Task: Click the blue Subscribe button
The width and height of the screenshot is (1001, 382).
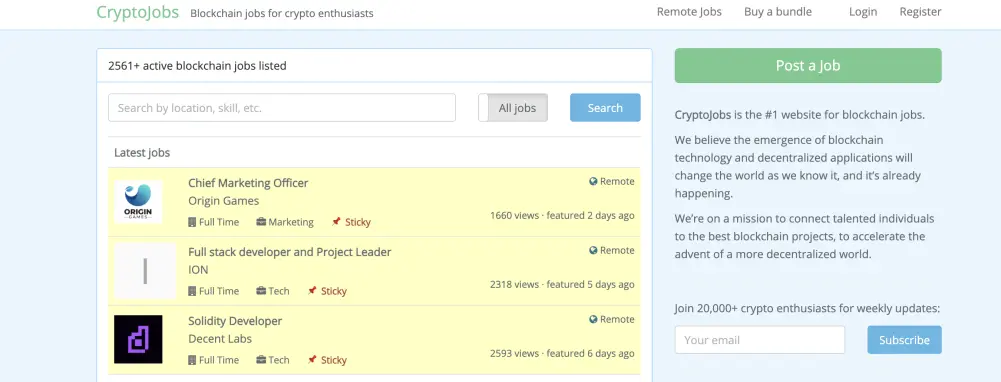Action: 904,340
